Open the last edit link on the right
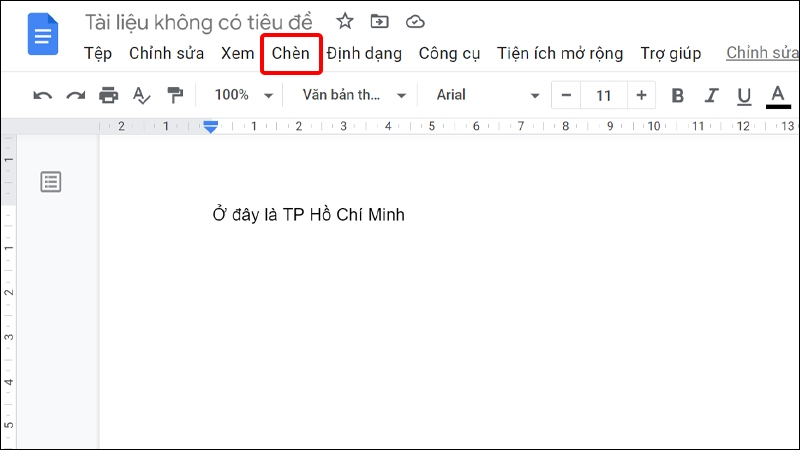This screenshot has height=450, width=800. click(x=762, y=53)
